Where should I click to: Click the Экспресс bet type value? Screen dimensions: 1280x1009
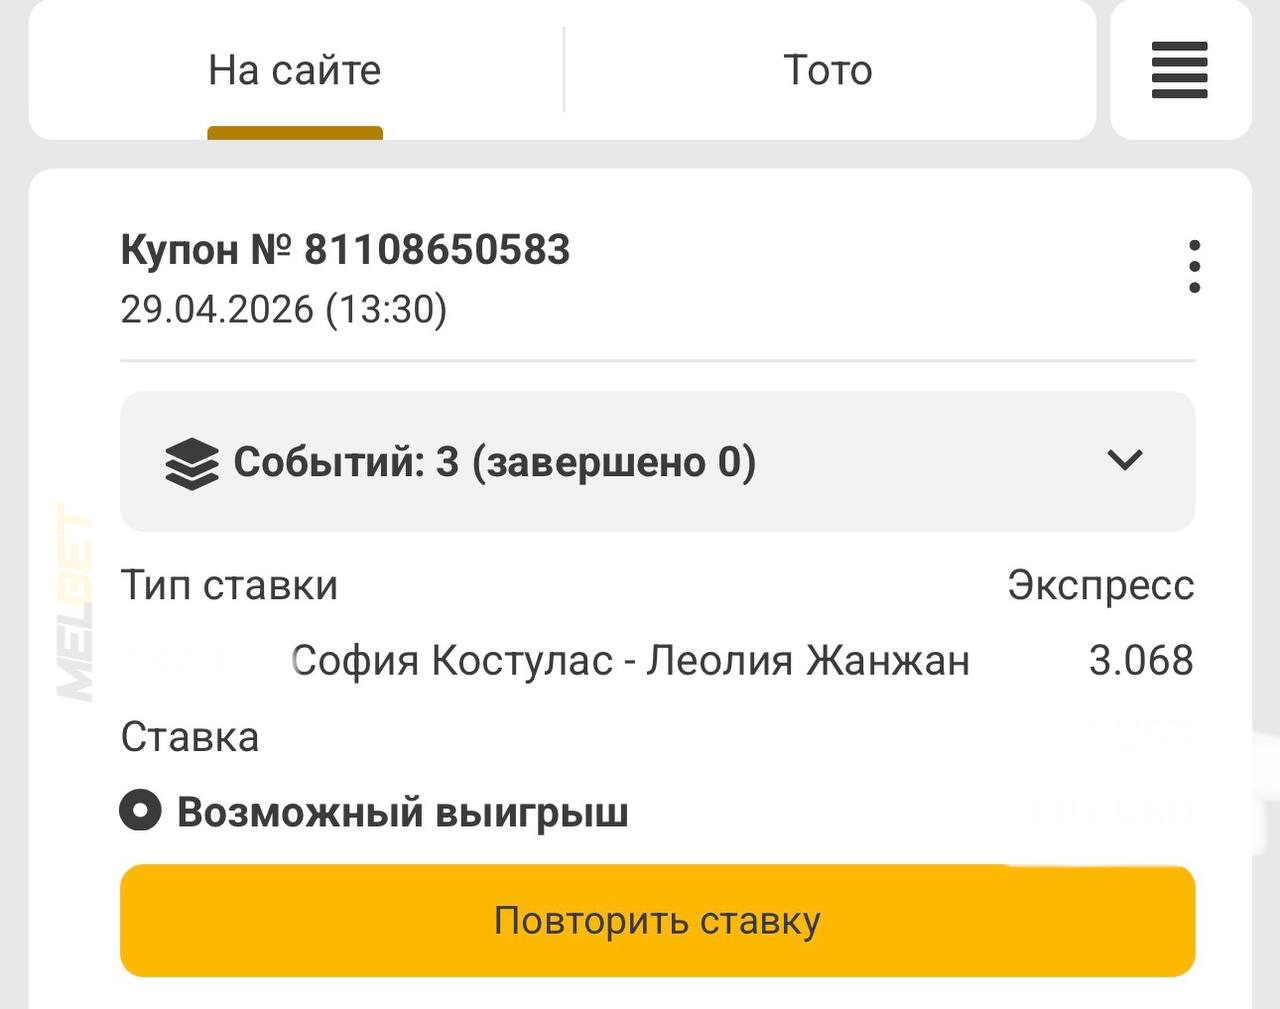tap(1101, 585)
